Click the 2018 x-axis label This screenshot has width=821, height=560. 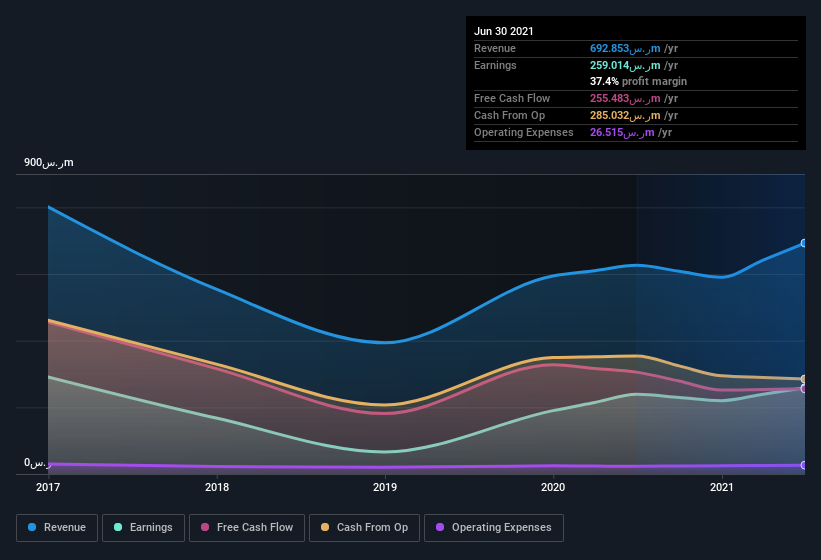pos(217,487)
